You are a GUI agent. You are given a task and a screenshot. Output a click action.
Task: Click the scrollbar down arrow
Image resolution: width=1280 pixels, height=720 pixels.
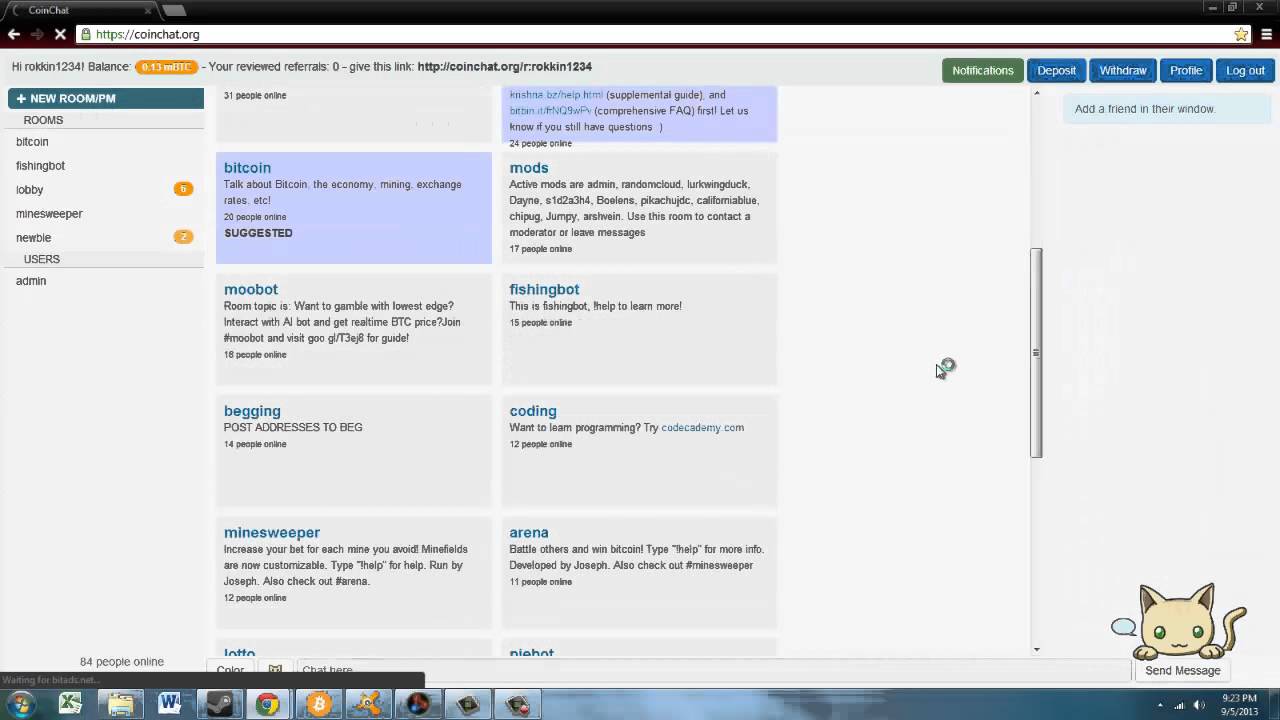click(1036, 649)
